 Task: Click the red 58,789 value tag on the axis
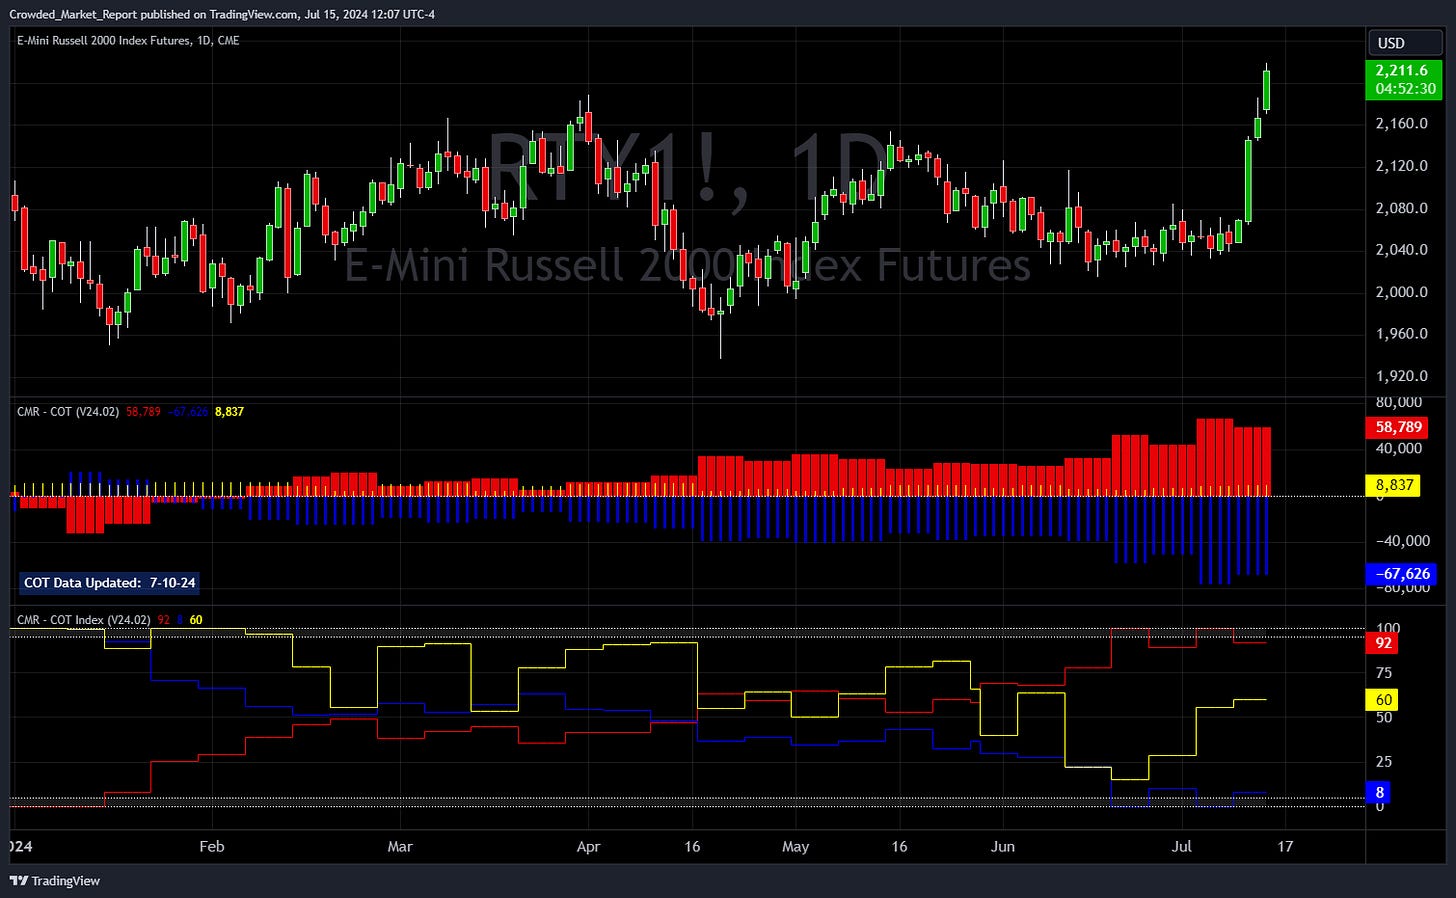(x=1398, y=427)
